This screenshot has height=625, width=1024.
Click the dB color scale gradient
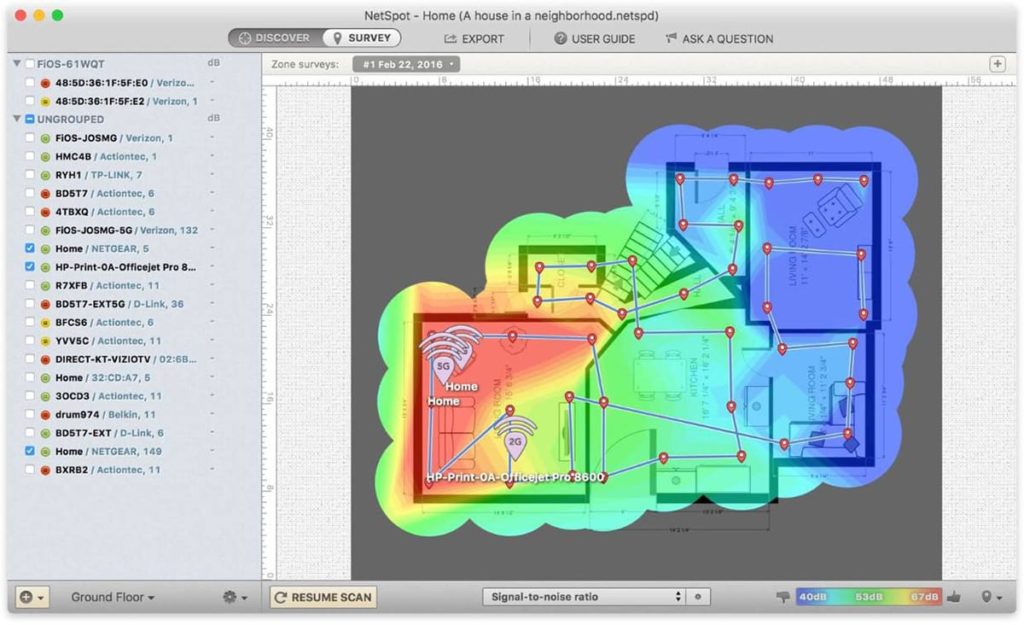coord(868,596)
